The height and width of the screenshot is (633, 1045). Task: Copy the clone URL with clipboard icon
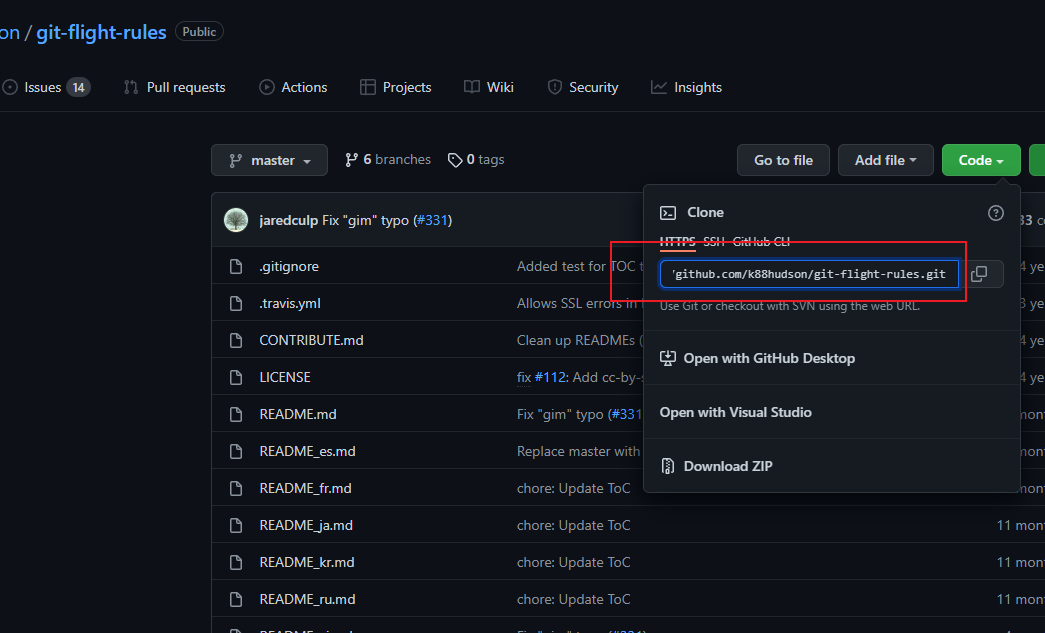978,274
